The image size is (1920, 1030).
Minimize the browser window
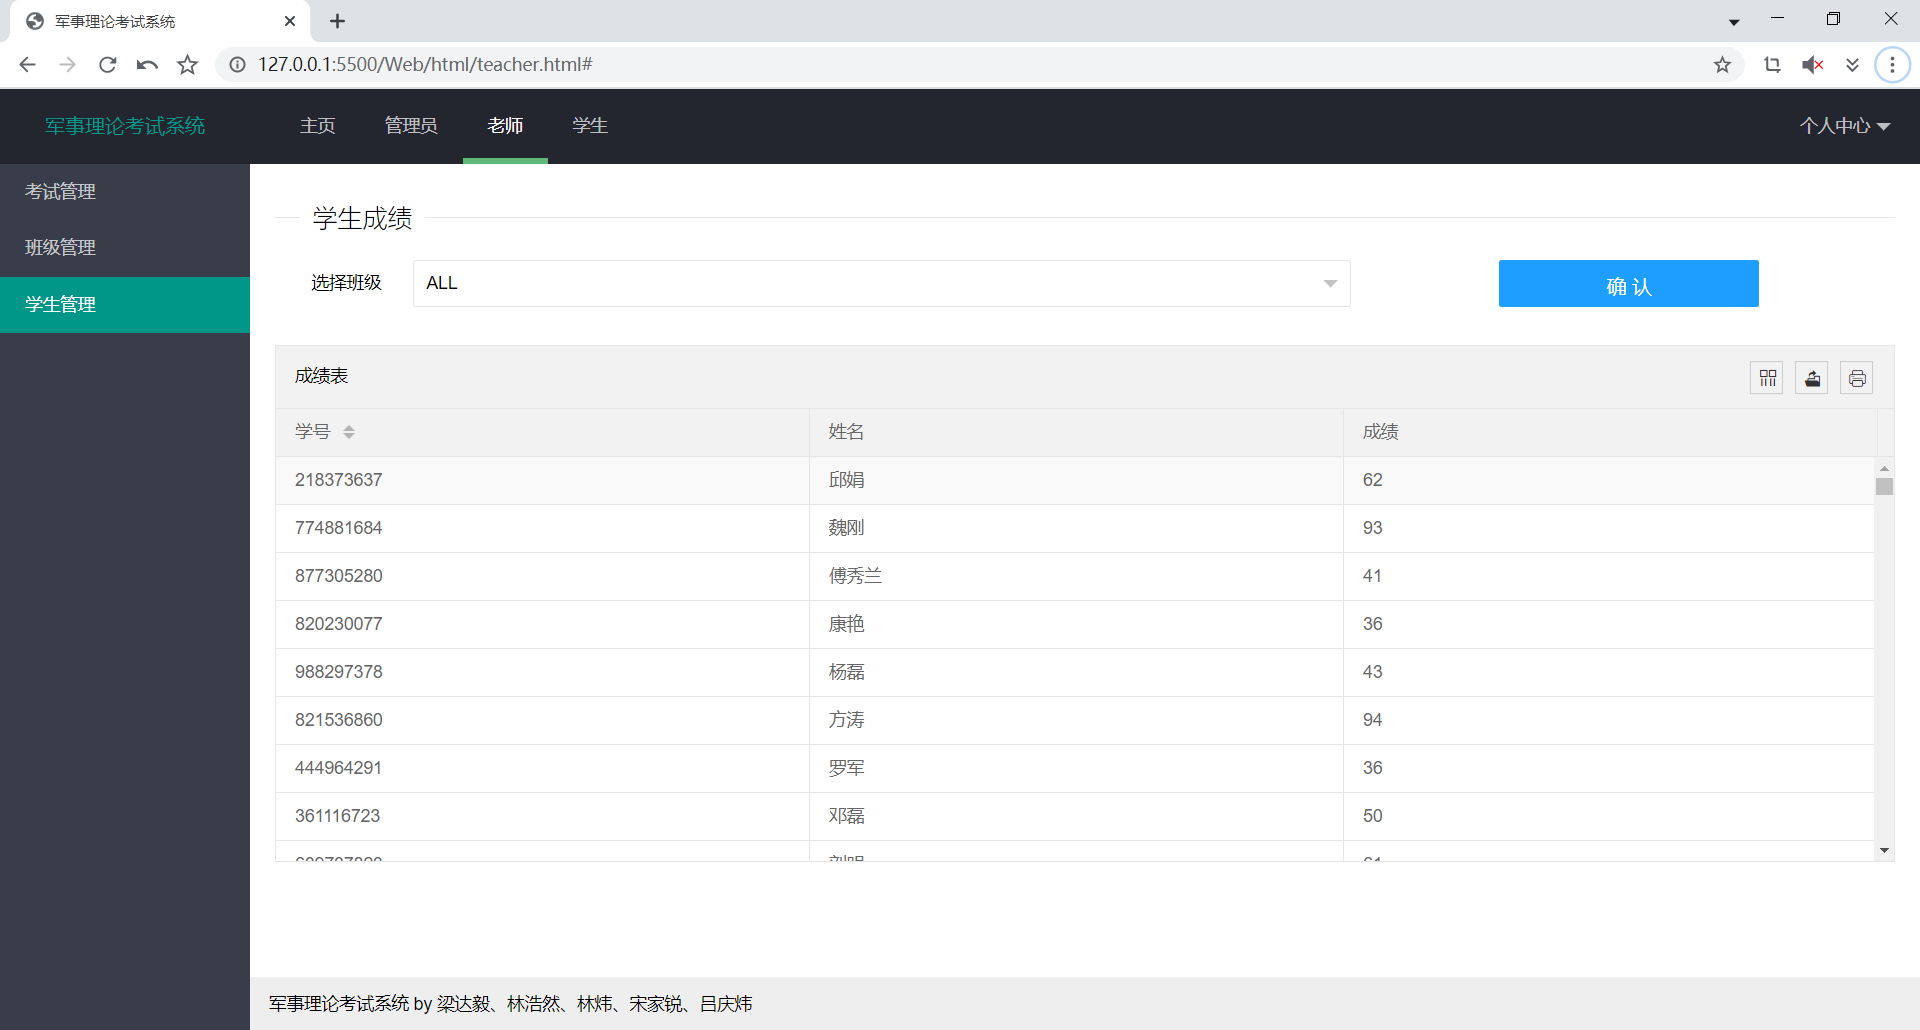tap(1777, 19)
